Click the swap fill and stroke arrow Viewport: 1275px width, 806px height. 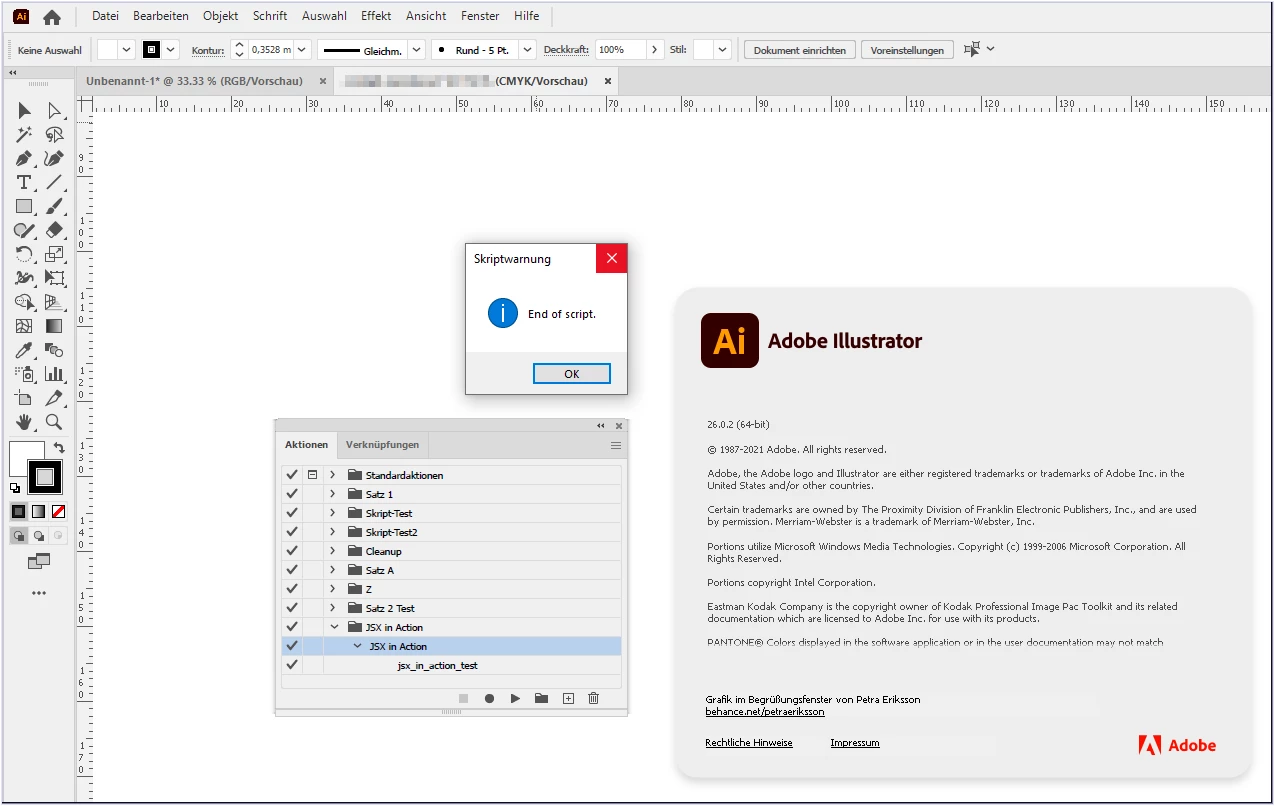click(59, 447)
